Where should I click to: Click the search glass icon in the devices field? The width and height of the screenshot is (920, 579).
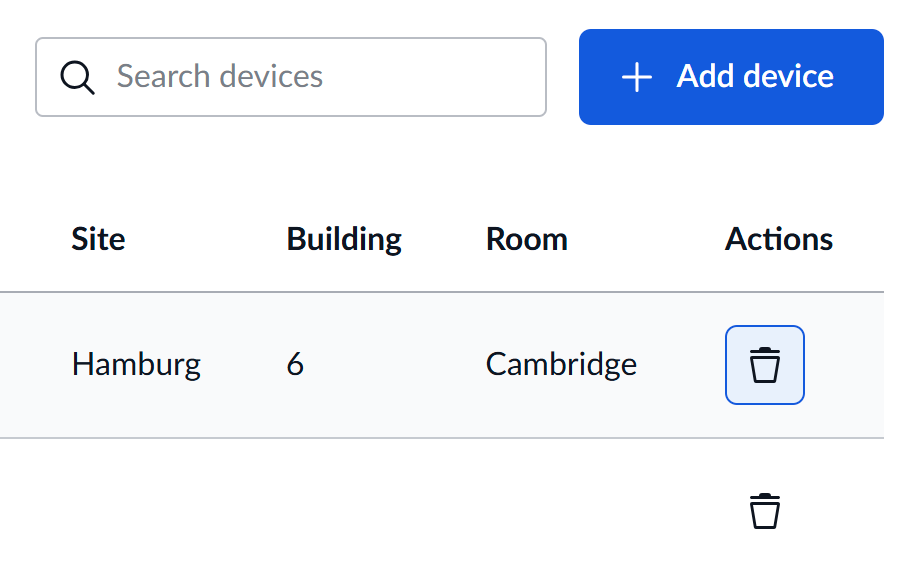pos(77,76)
